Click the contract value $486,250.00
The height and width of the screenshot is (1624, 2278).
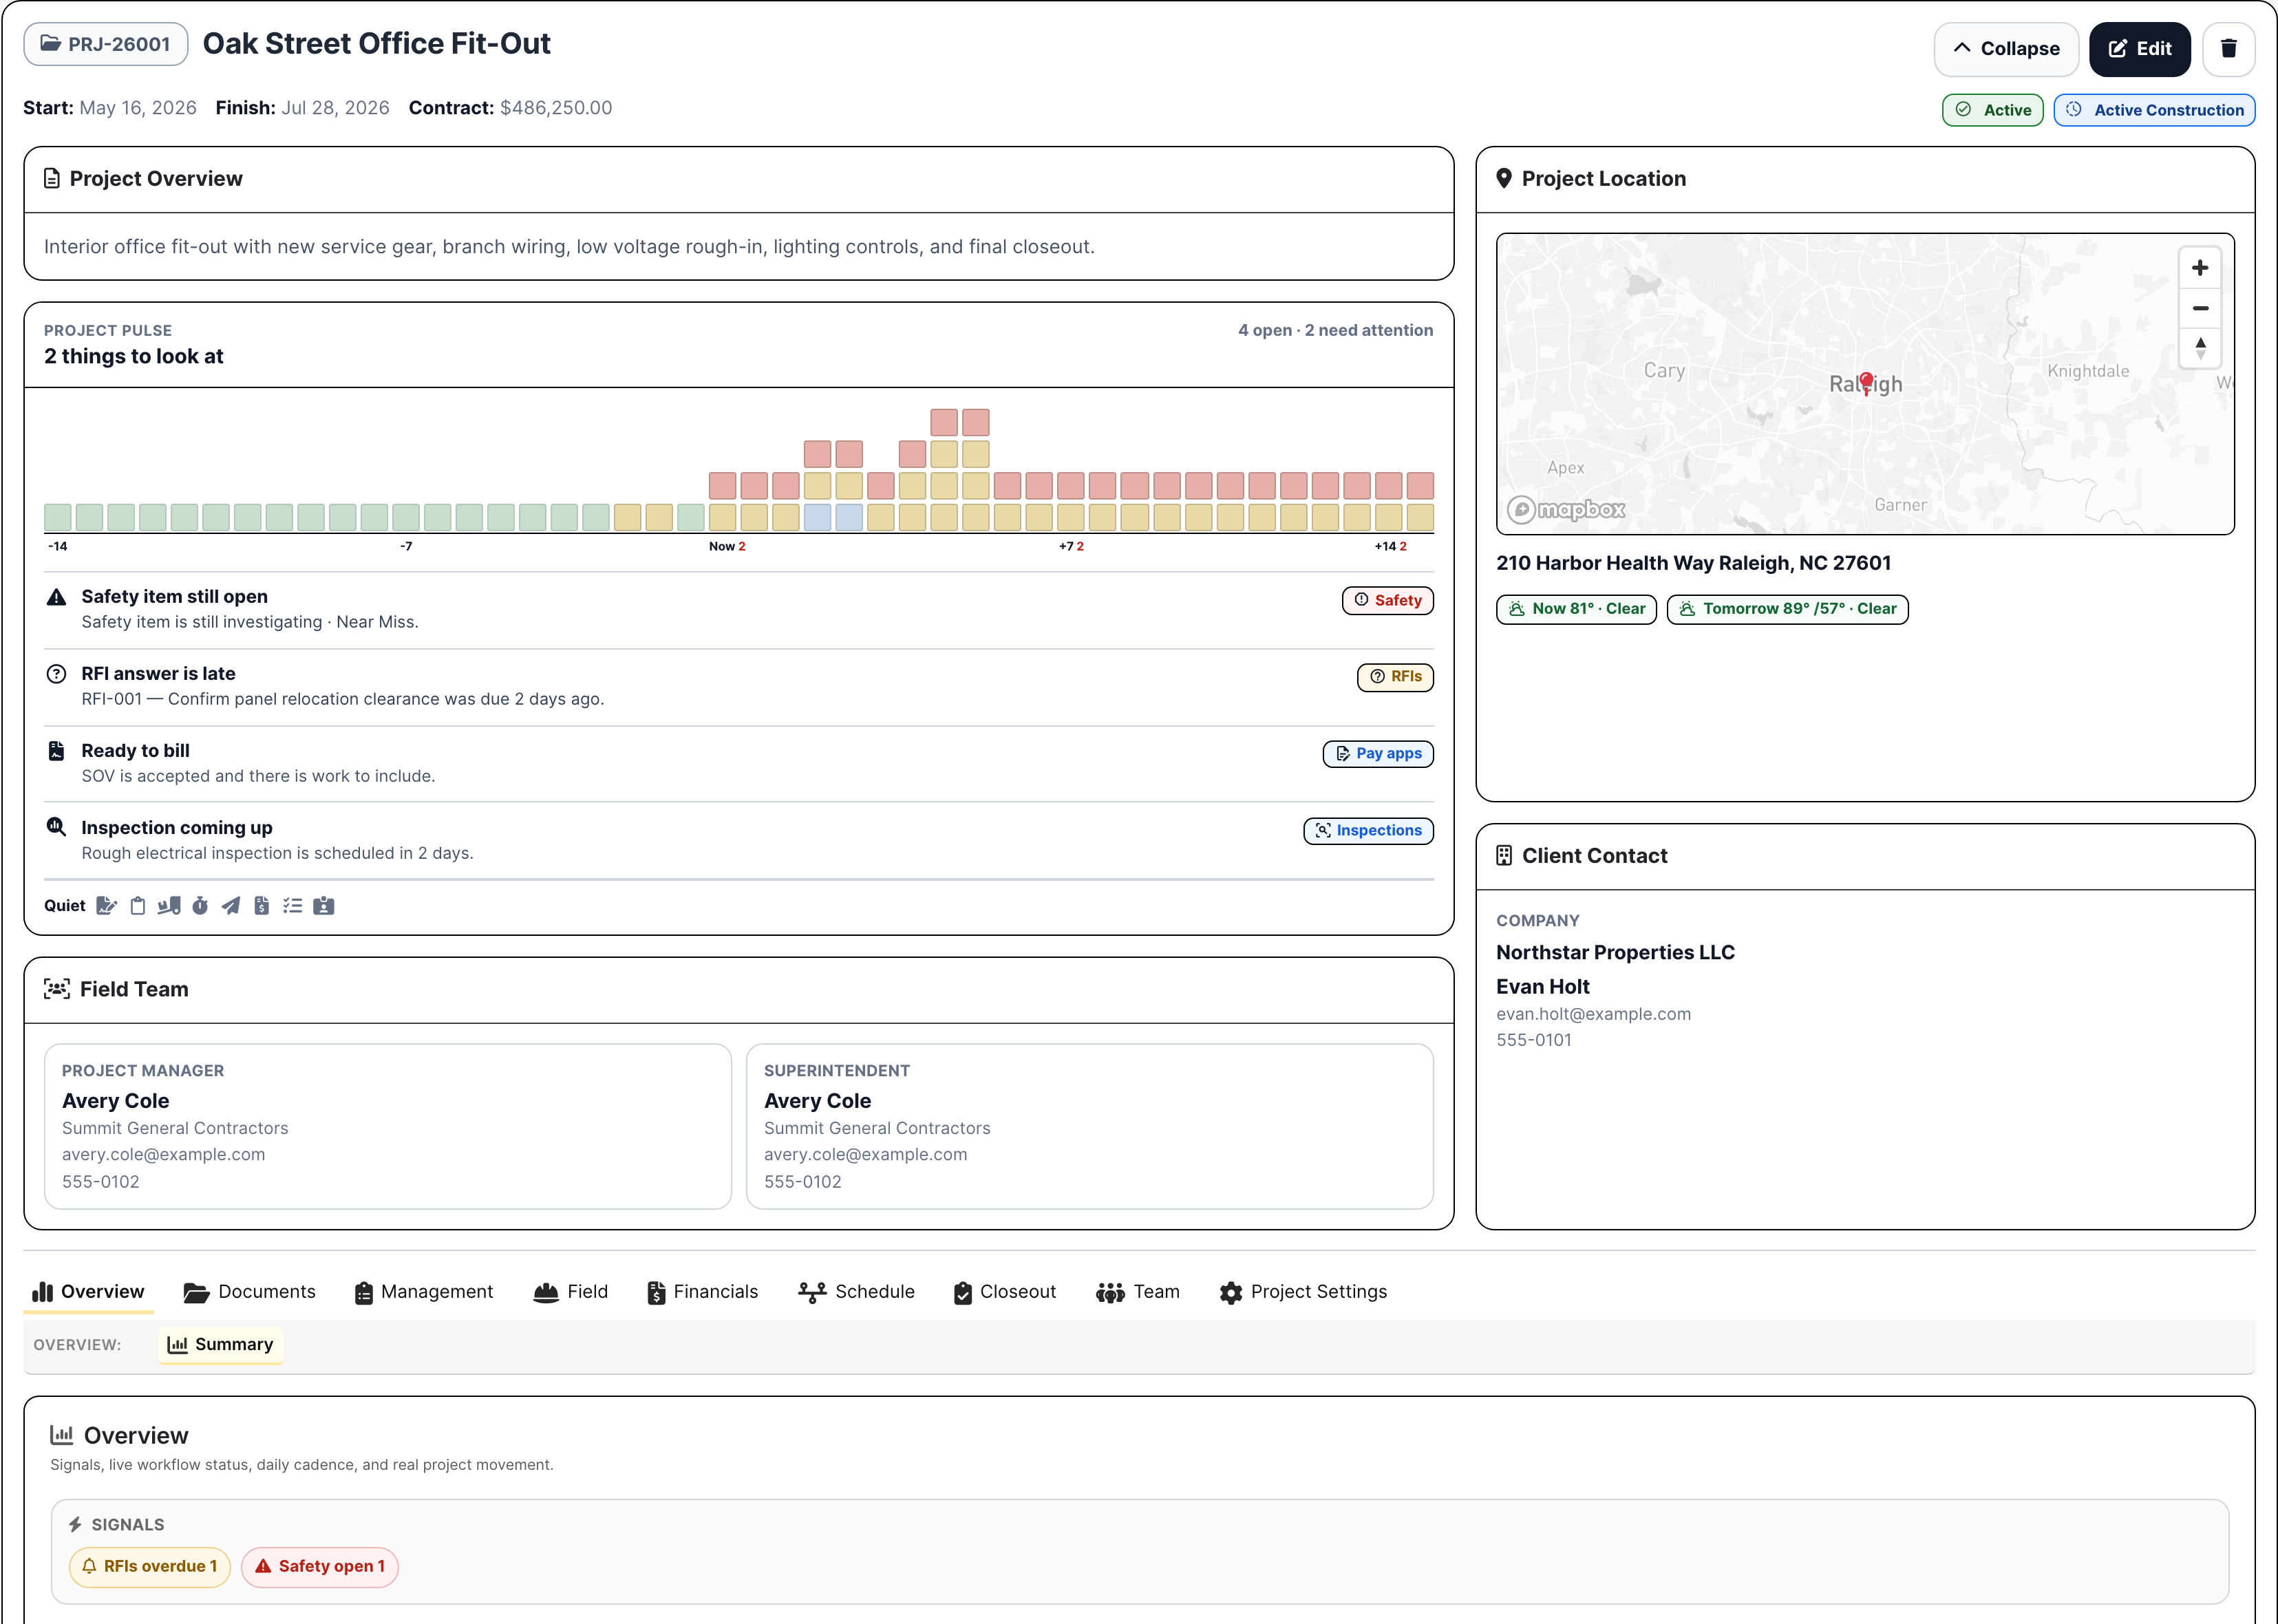[556, 108]
